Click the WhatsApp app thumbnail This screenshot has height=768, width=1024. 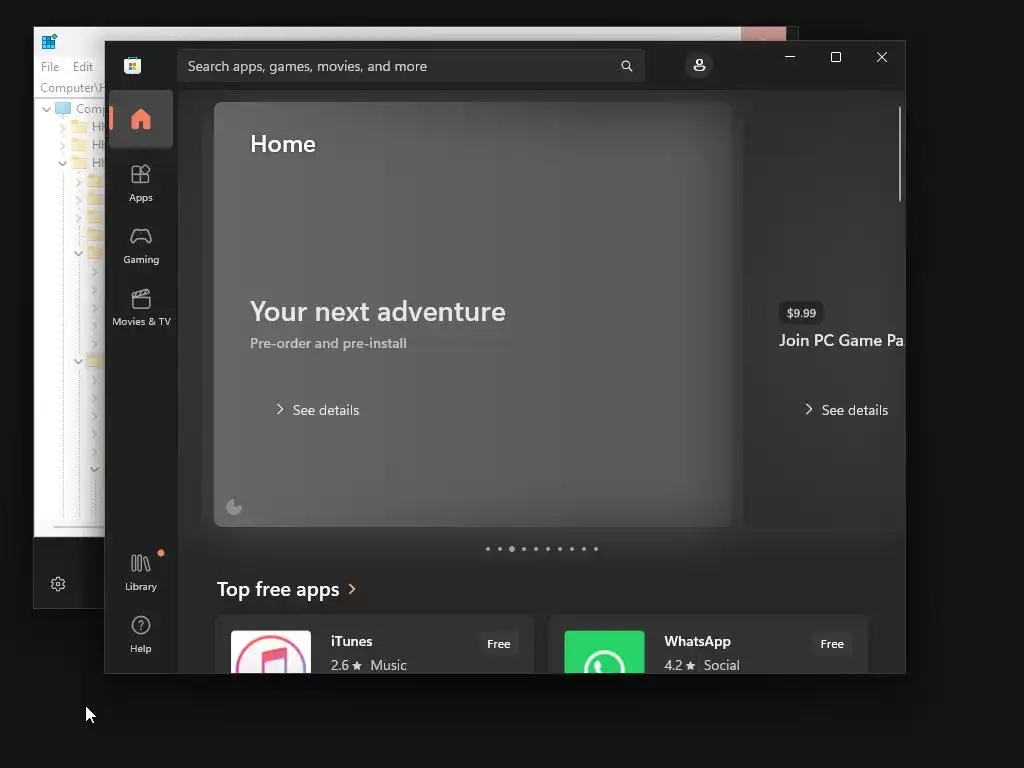[x=604, y=652]
